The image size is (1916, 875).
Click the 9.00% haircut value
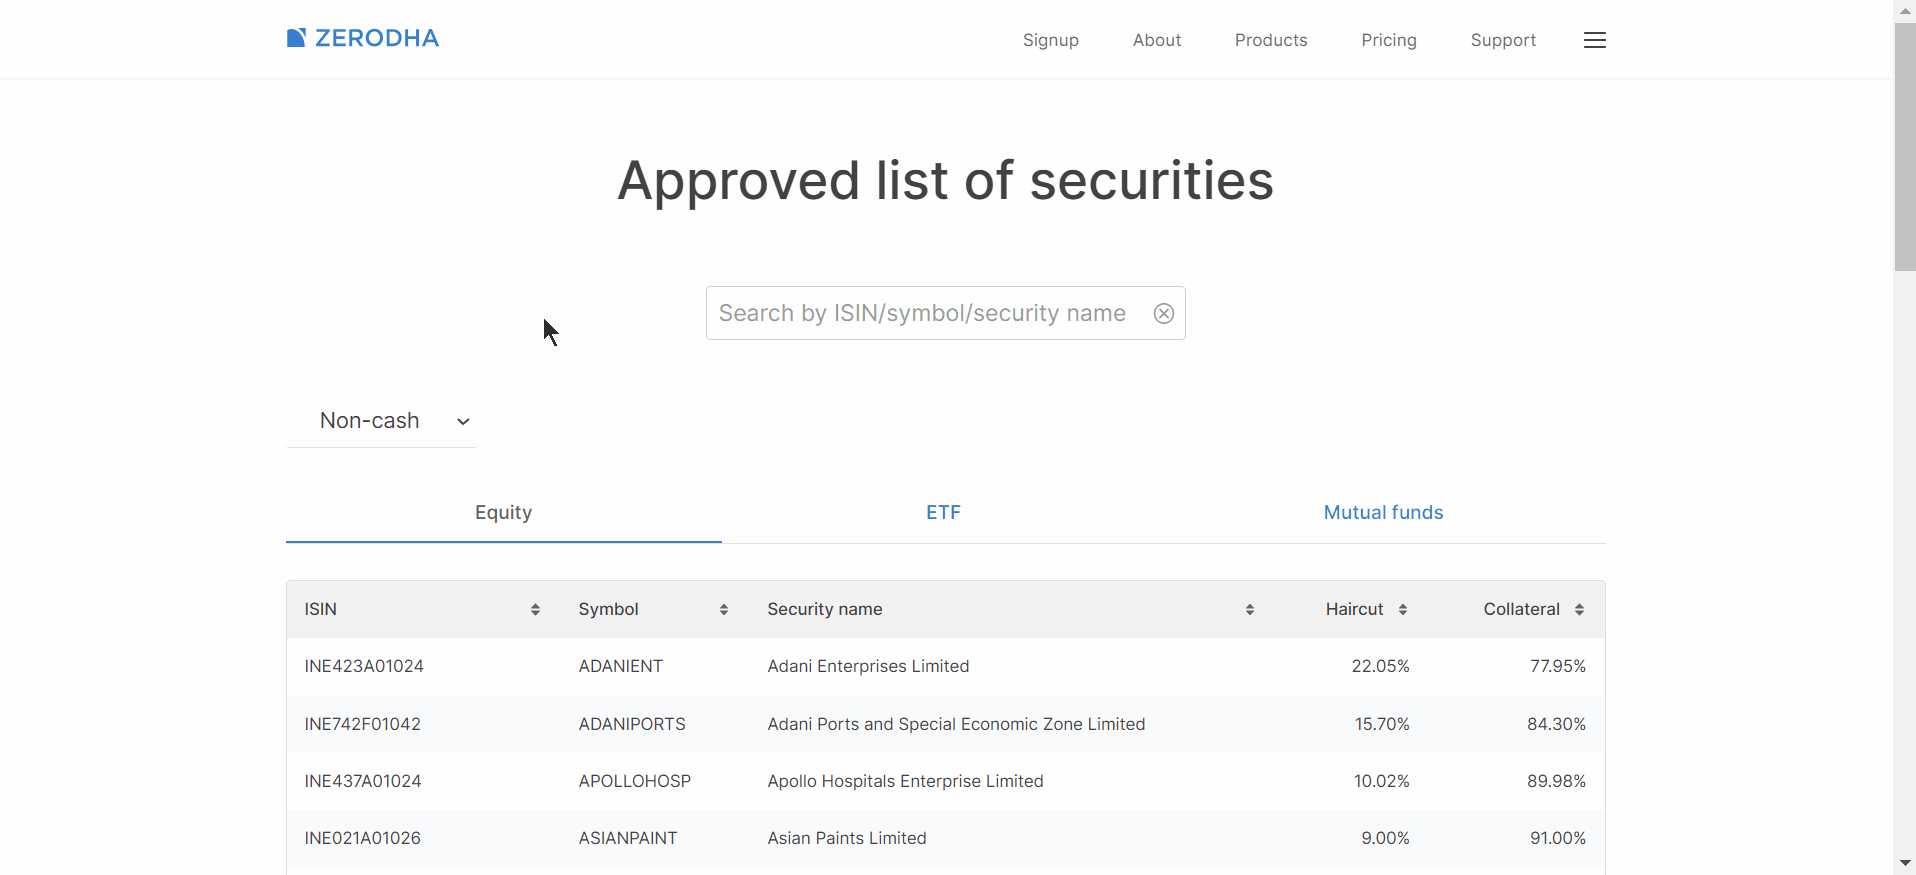click(1385, 838)
